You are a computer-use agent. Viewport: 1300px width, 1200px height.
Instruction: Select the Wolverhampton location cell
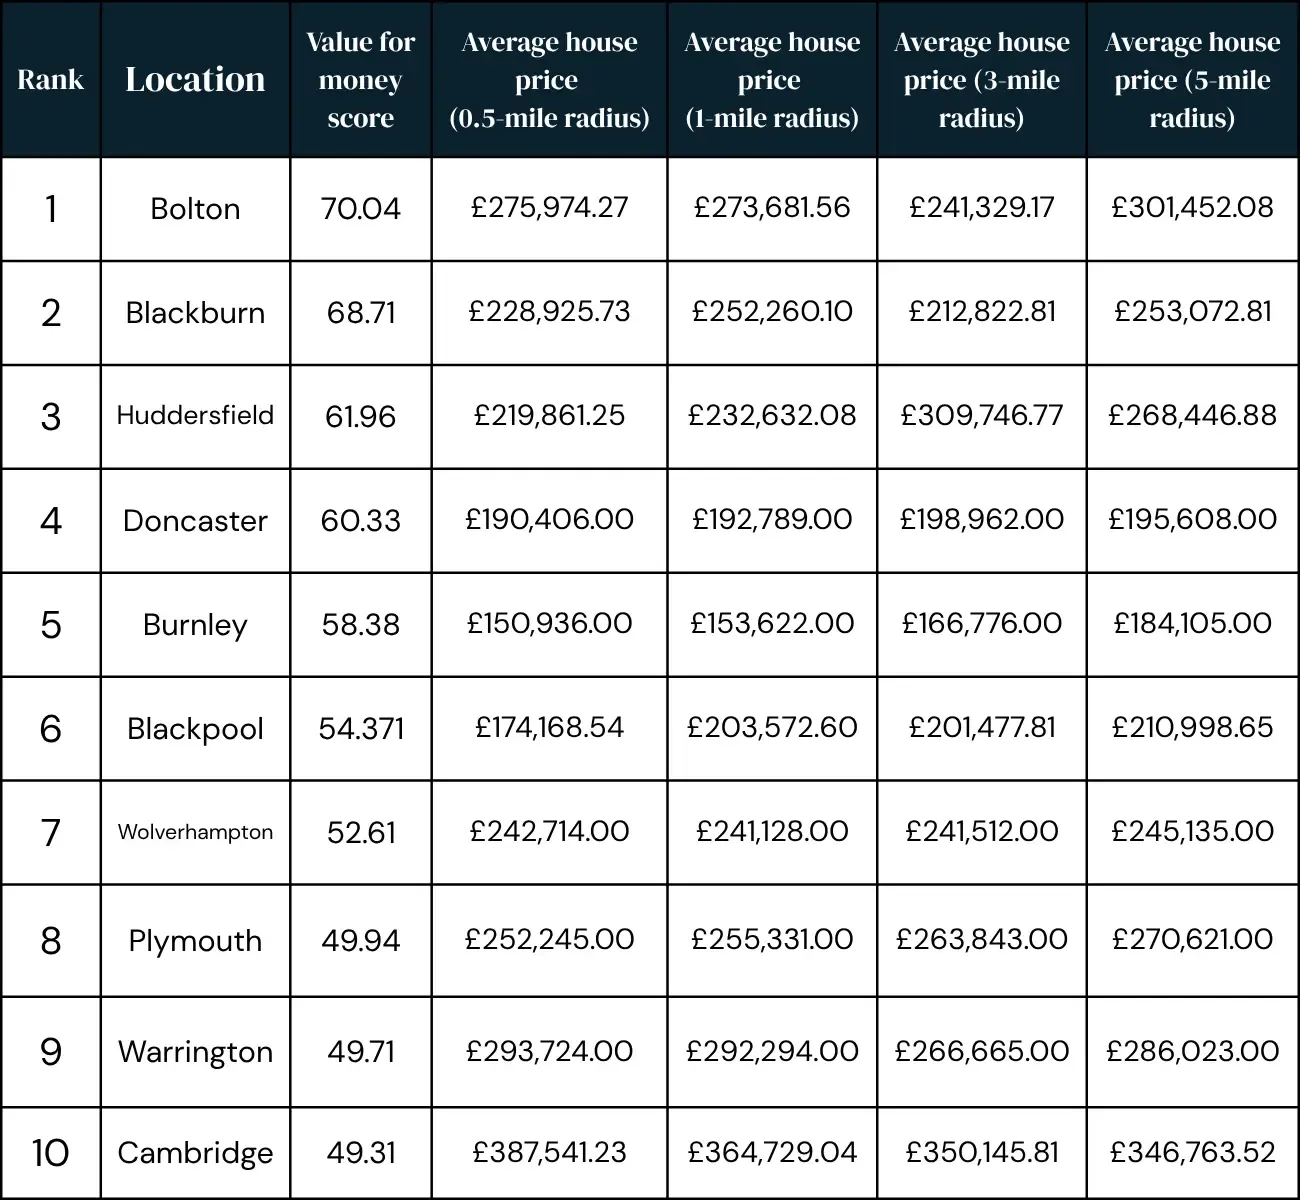tap(195, 832)
